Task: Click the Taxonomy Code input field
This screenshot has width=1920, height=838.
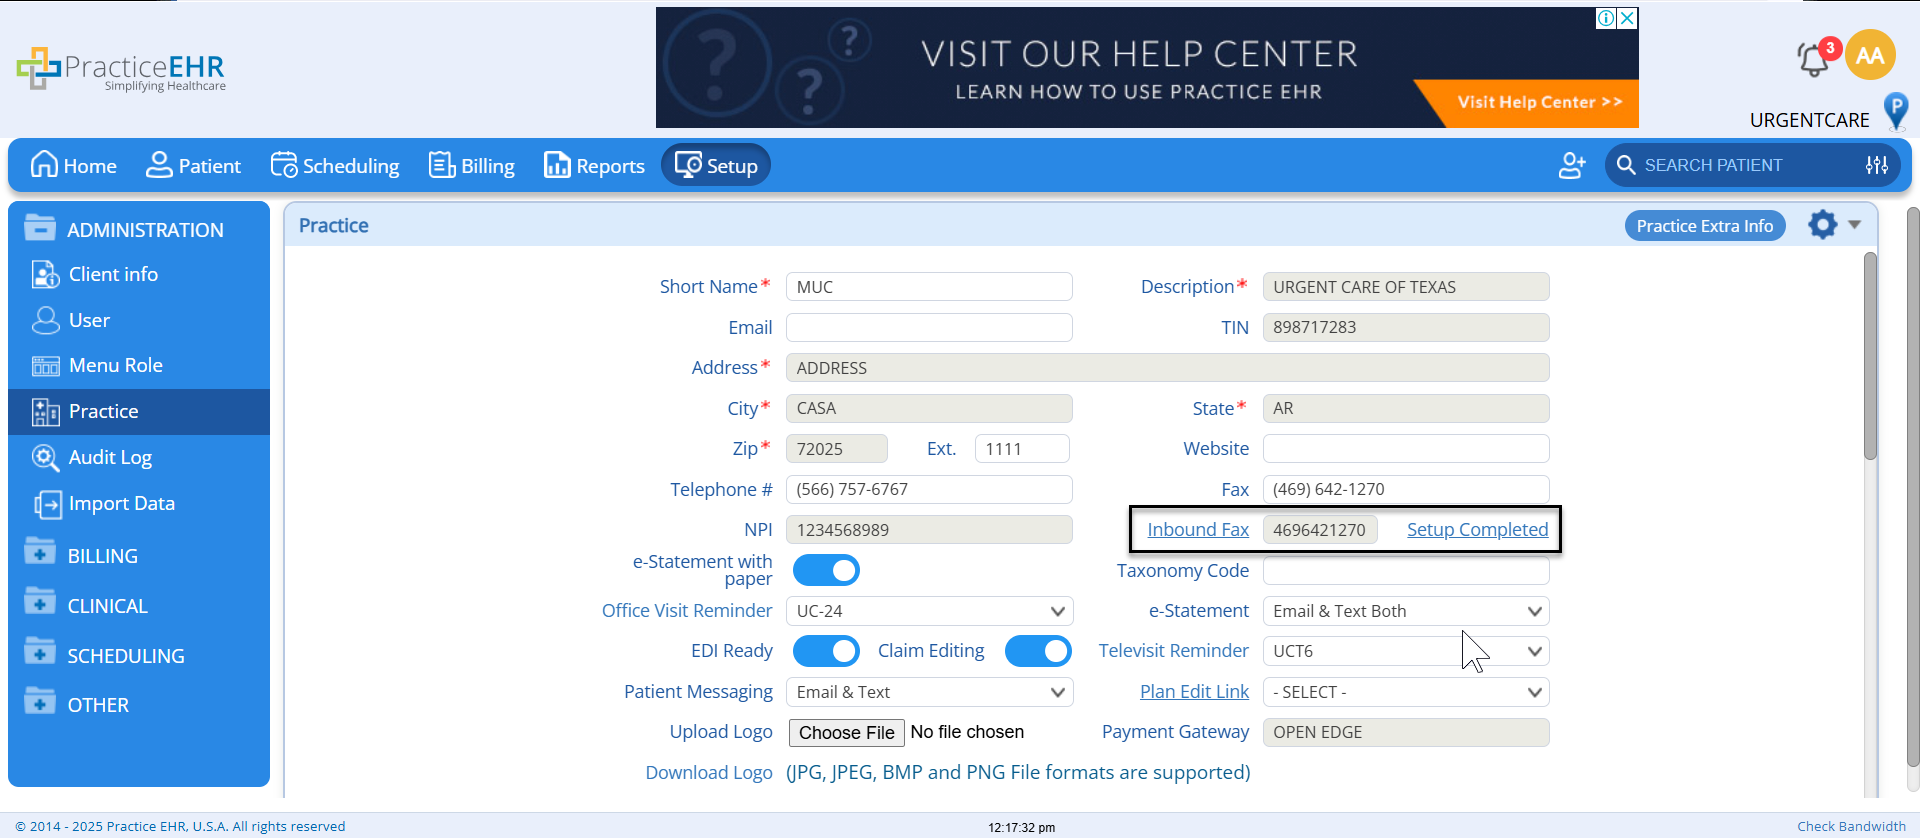Action: 1406,570
